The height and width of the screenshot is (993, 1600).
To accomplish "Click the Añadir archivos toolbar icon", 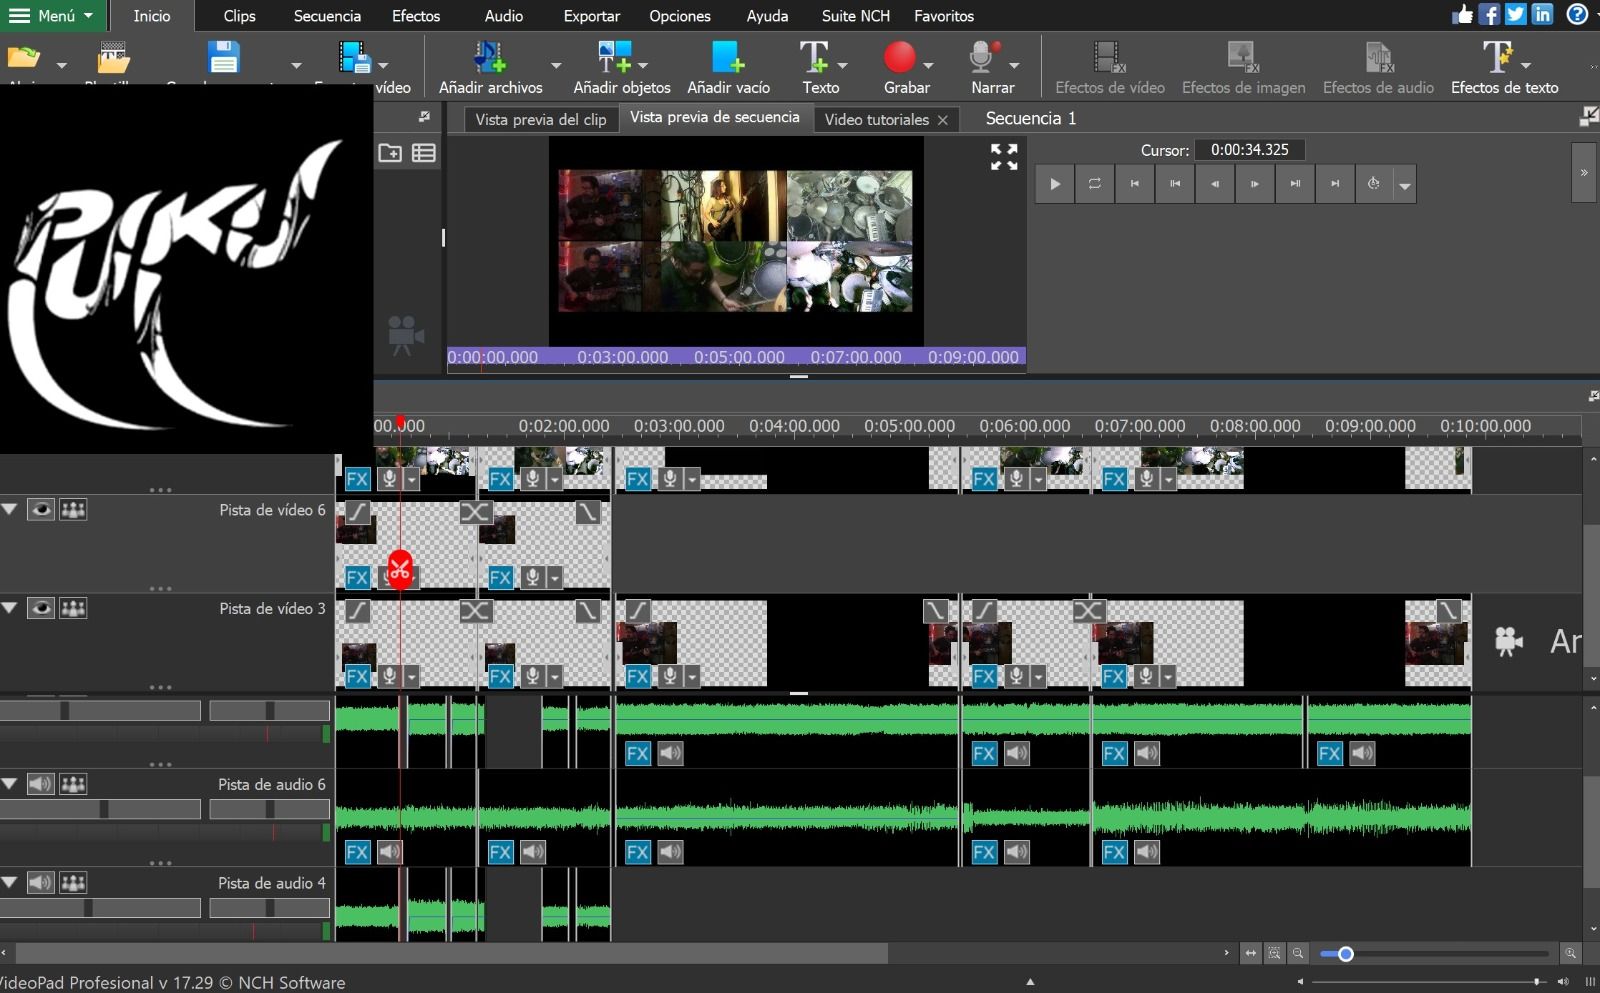I will (x=490, y=58).
